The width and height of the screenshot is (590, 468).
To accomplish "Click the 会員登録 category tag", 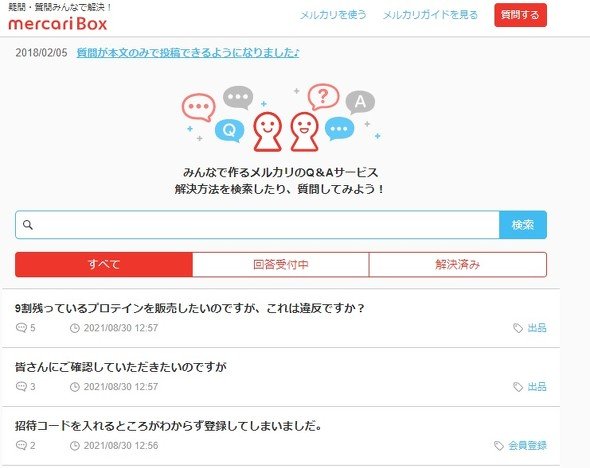I will [x=528, y=446].
